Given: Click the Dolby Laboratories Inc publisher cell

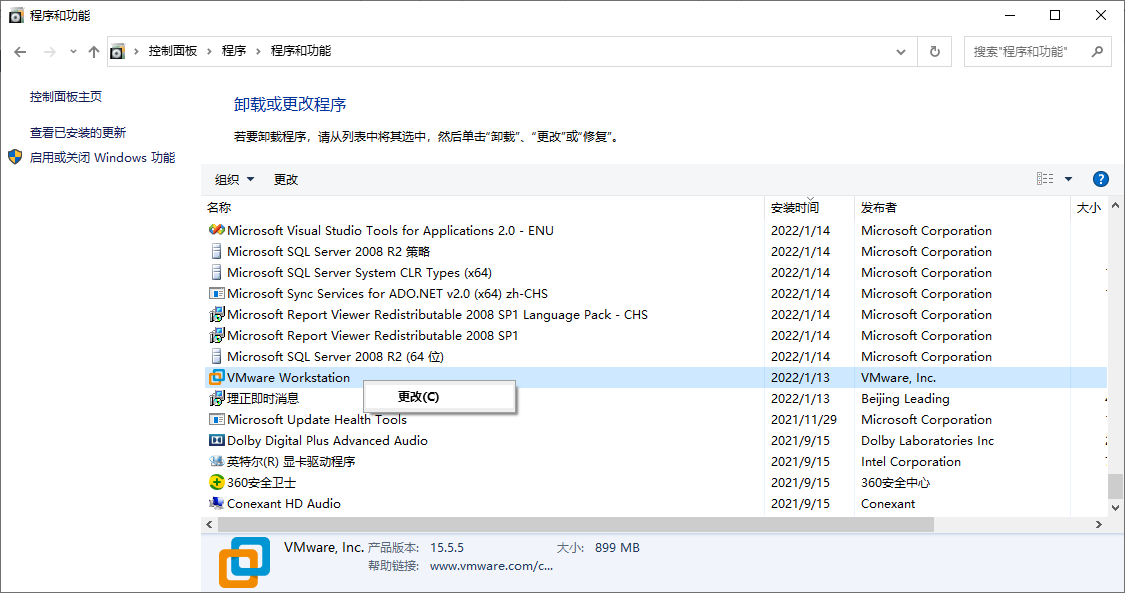Looking at the screenshot, I should click(x=927, y=440).
